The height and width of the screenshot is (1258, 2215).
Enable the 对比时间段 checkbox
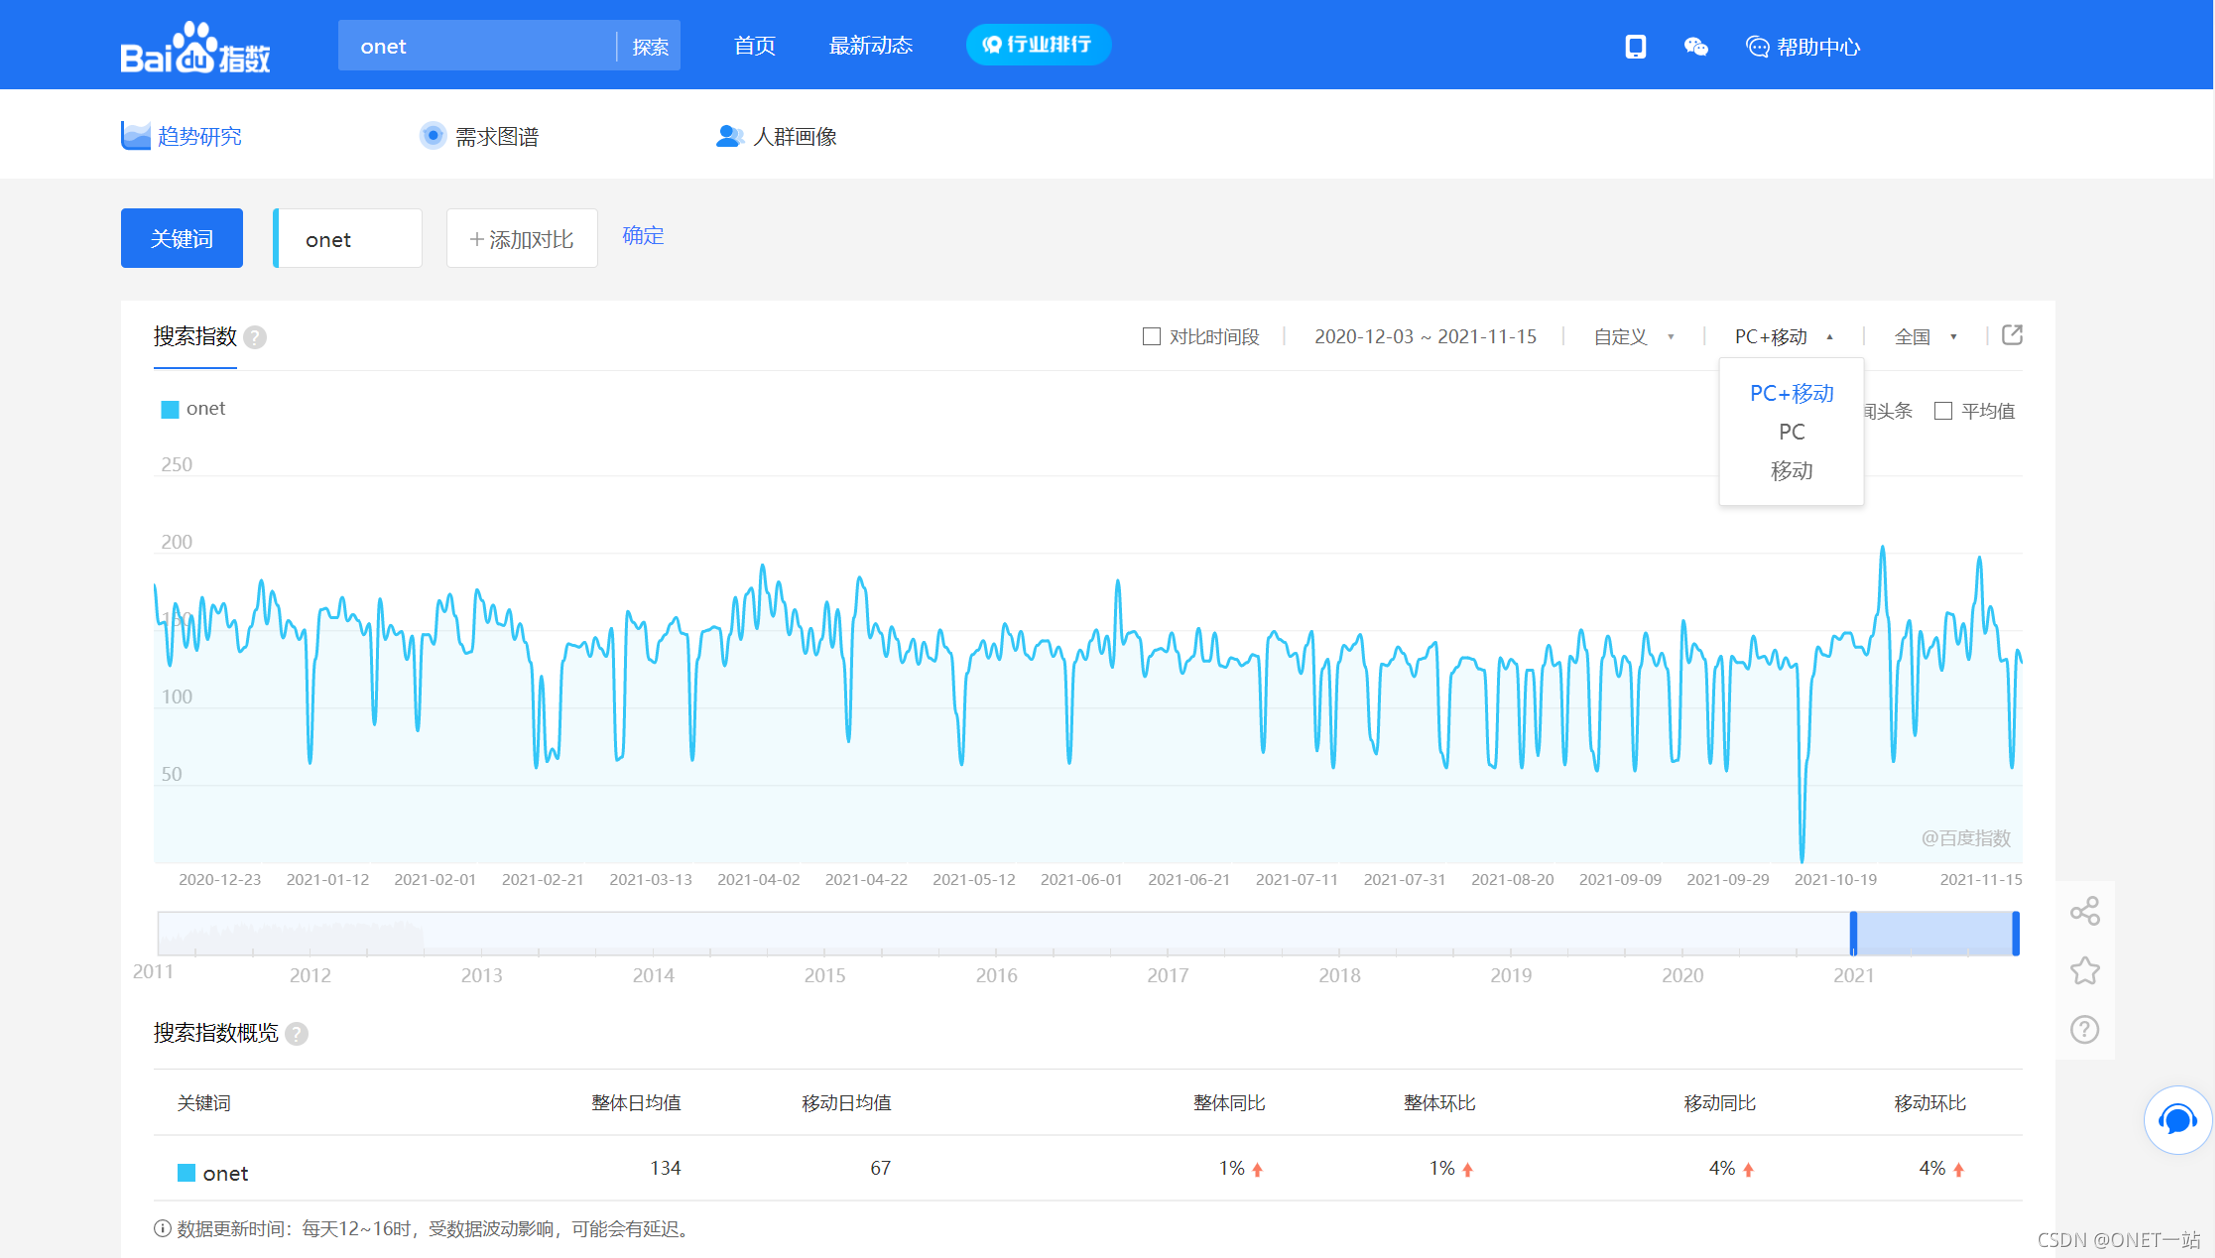[x=1152, y=336]
